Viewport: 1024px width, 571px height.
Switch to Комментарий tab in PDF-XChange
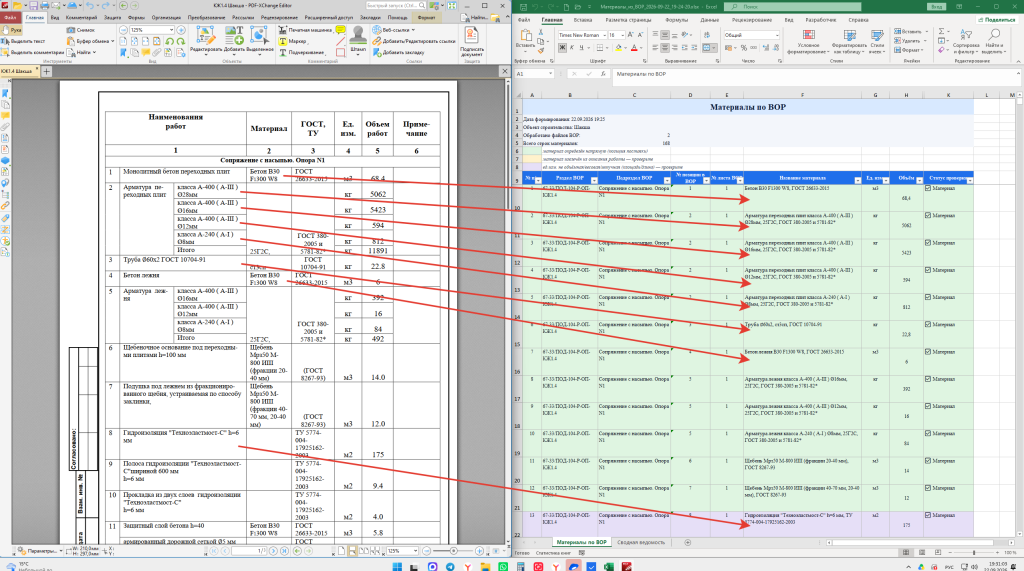tap(82, 18)
